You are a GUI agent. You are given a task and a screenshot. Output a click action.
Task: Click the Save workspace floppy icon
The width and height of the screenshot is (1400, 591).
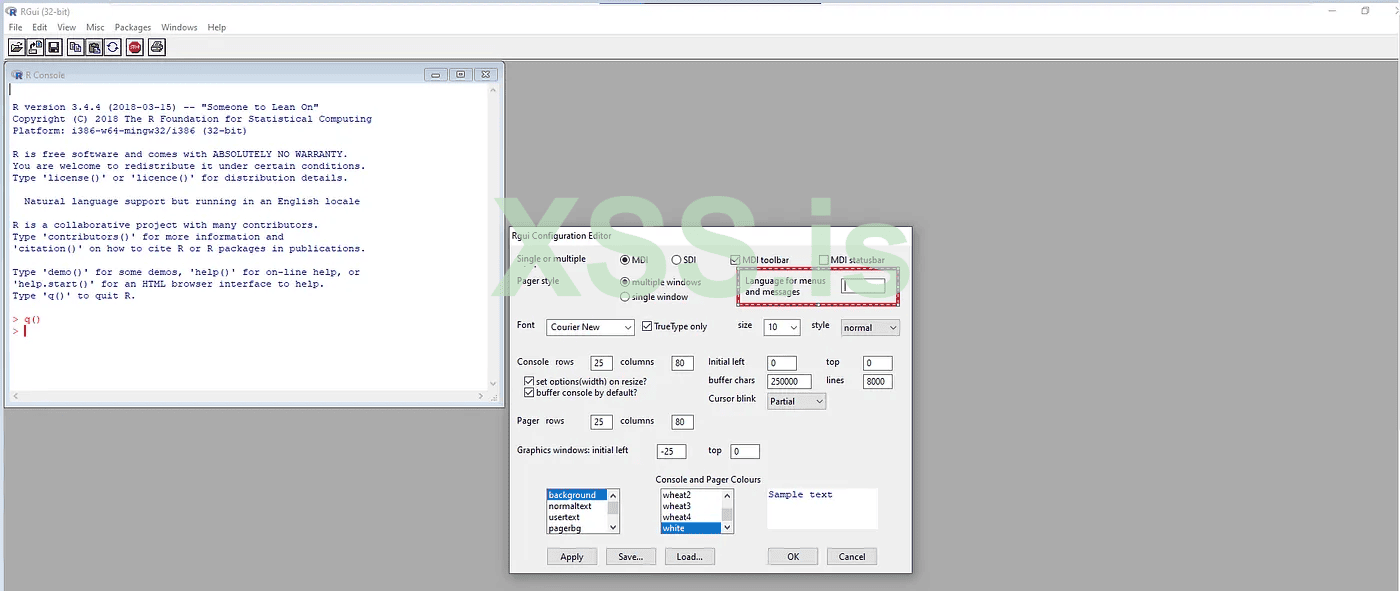(x=54, y=47)
